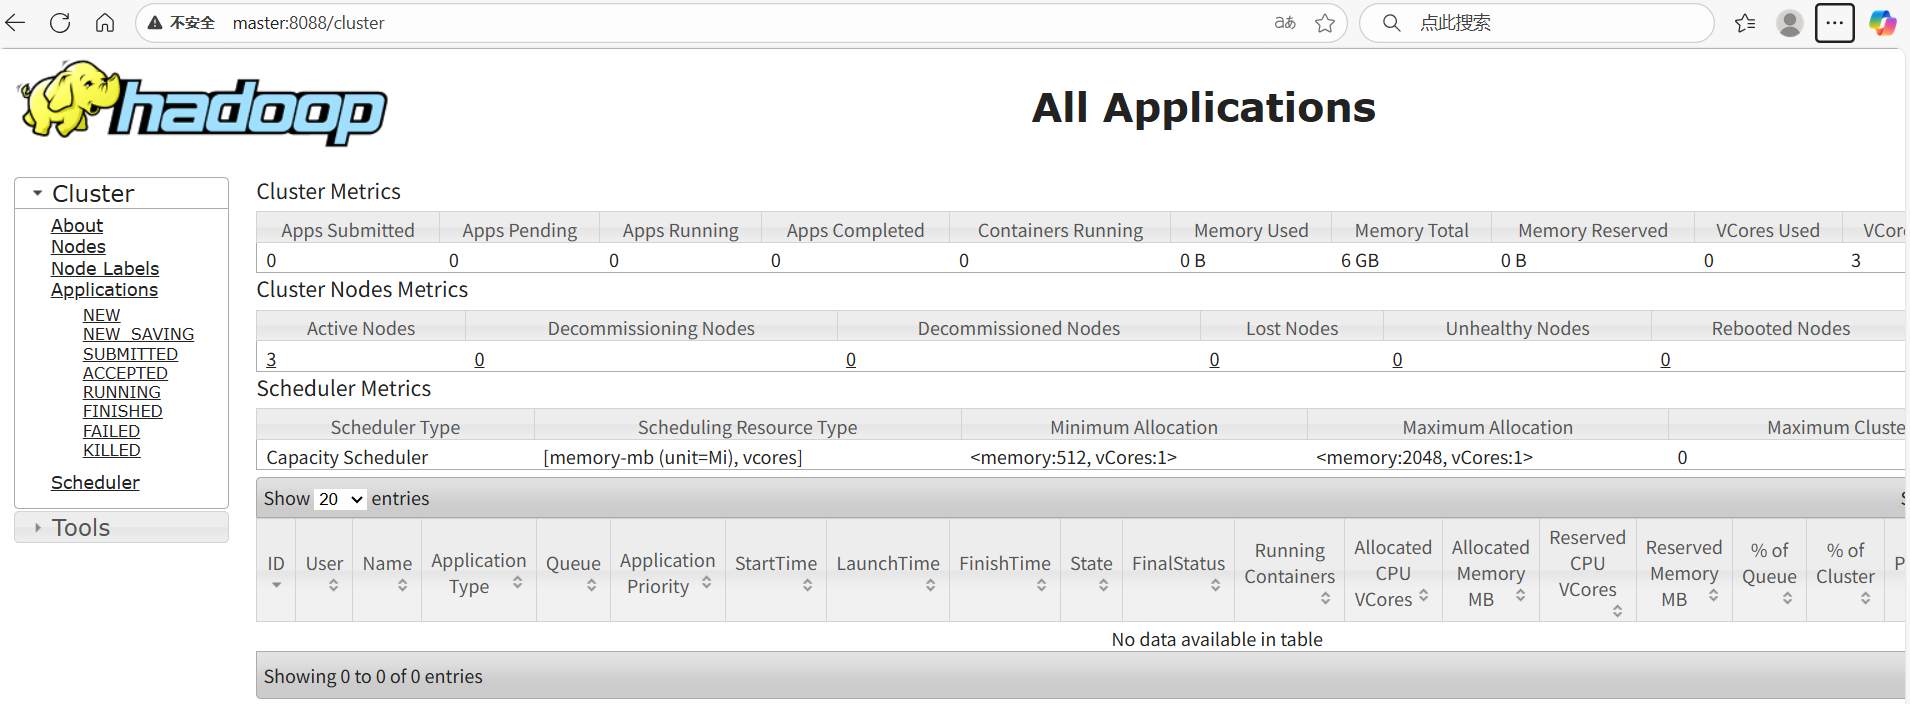Filter applications by FINISHED state
Screen dimensions: 1910x704
pos(123,411)
